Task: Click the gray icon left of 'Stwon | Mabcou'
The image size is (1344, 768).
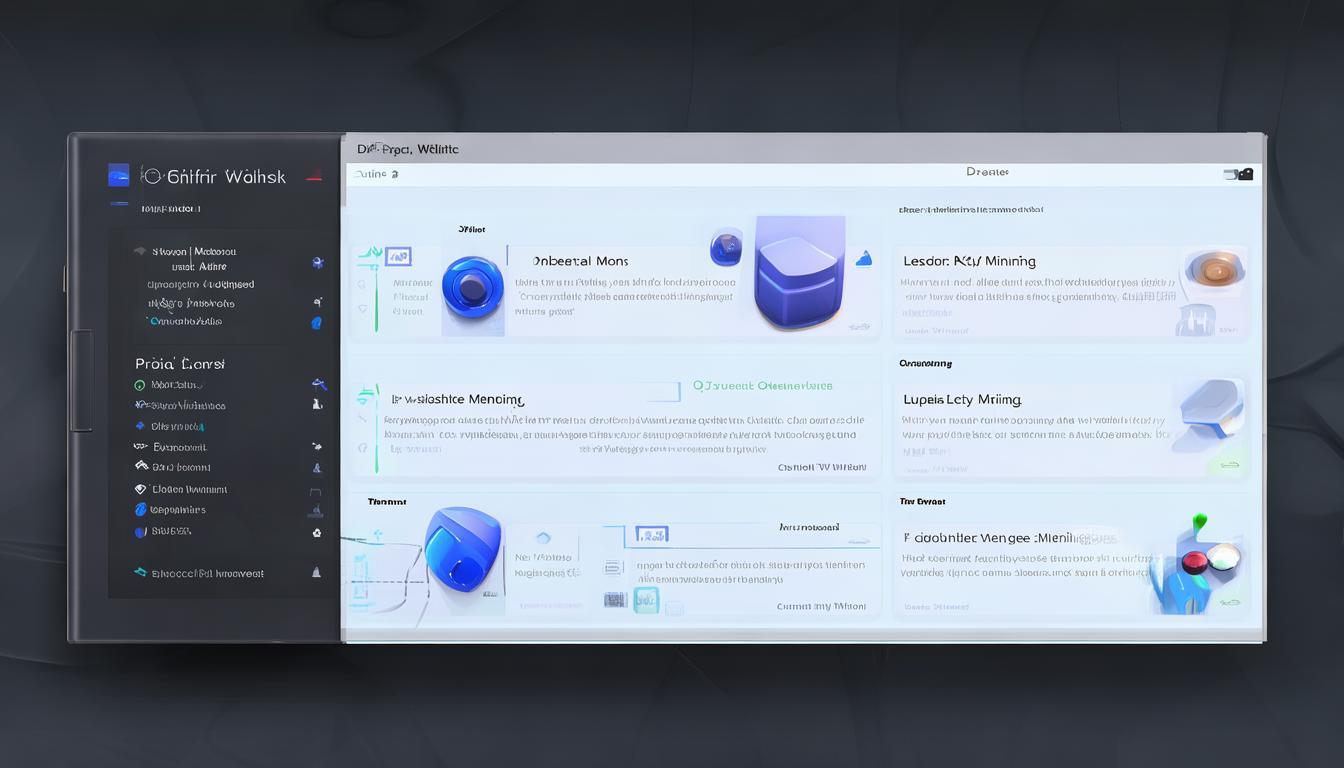Action: click(140, 251)
